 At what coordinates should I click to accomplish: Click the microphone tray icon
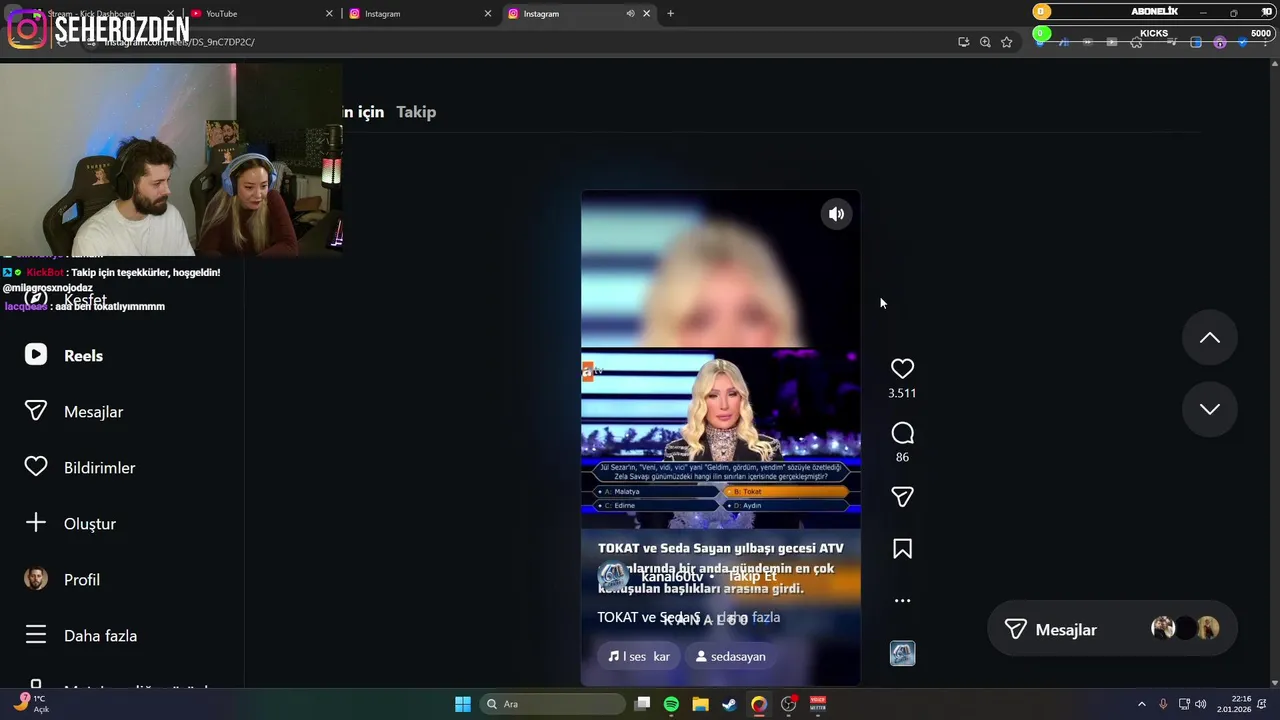(x=1163, y=704)
